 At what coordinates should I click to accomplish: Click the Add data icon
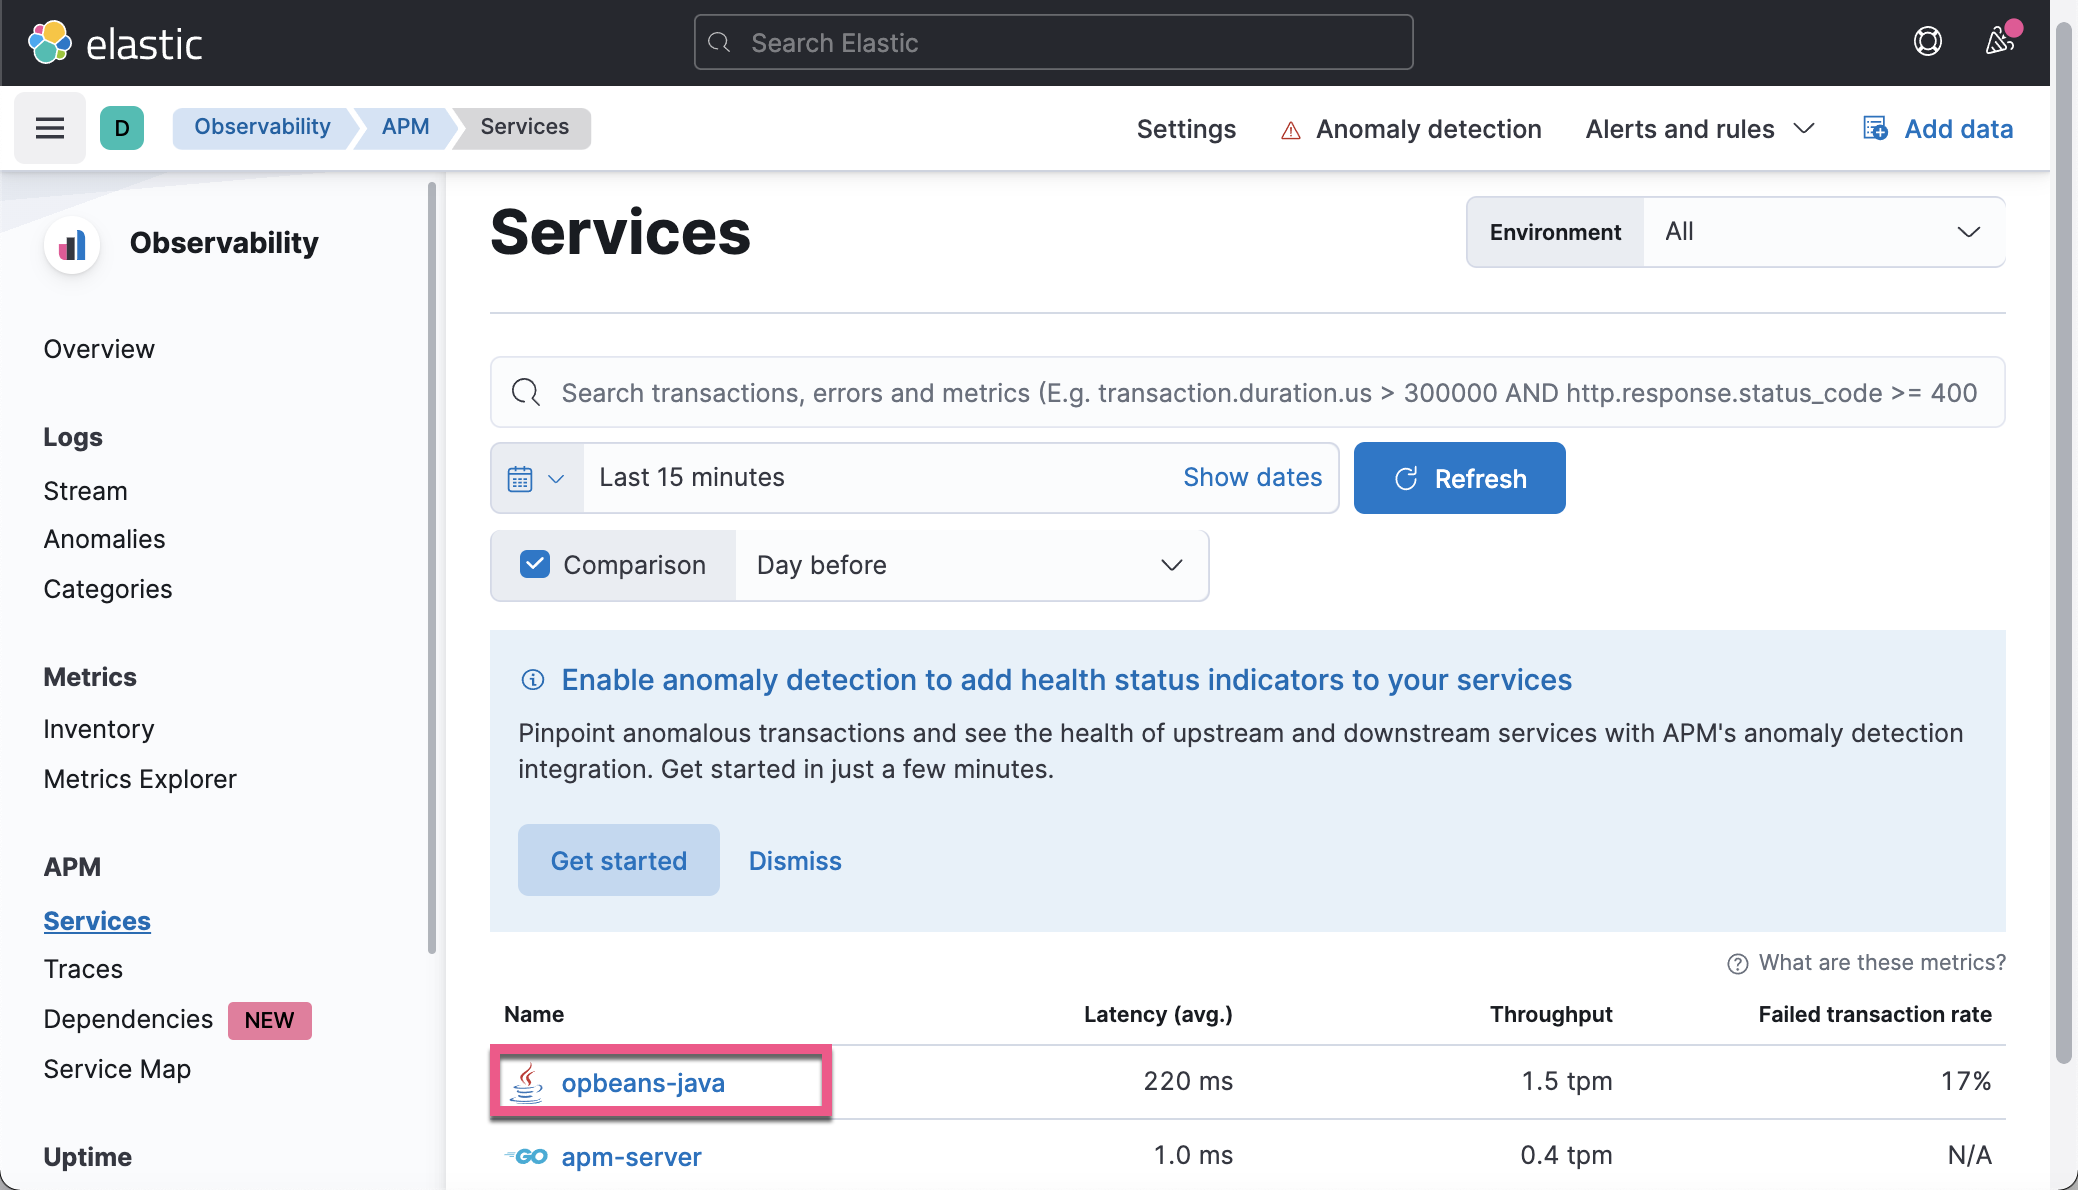tap(1876, 128)
